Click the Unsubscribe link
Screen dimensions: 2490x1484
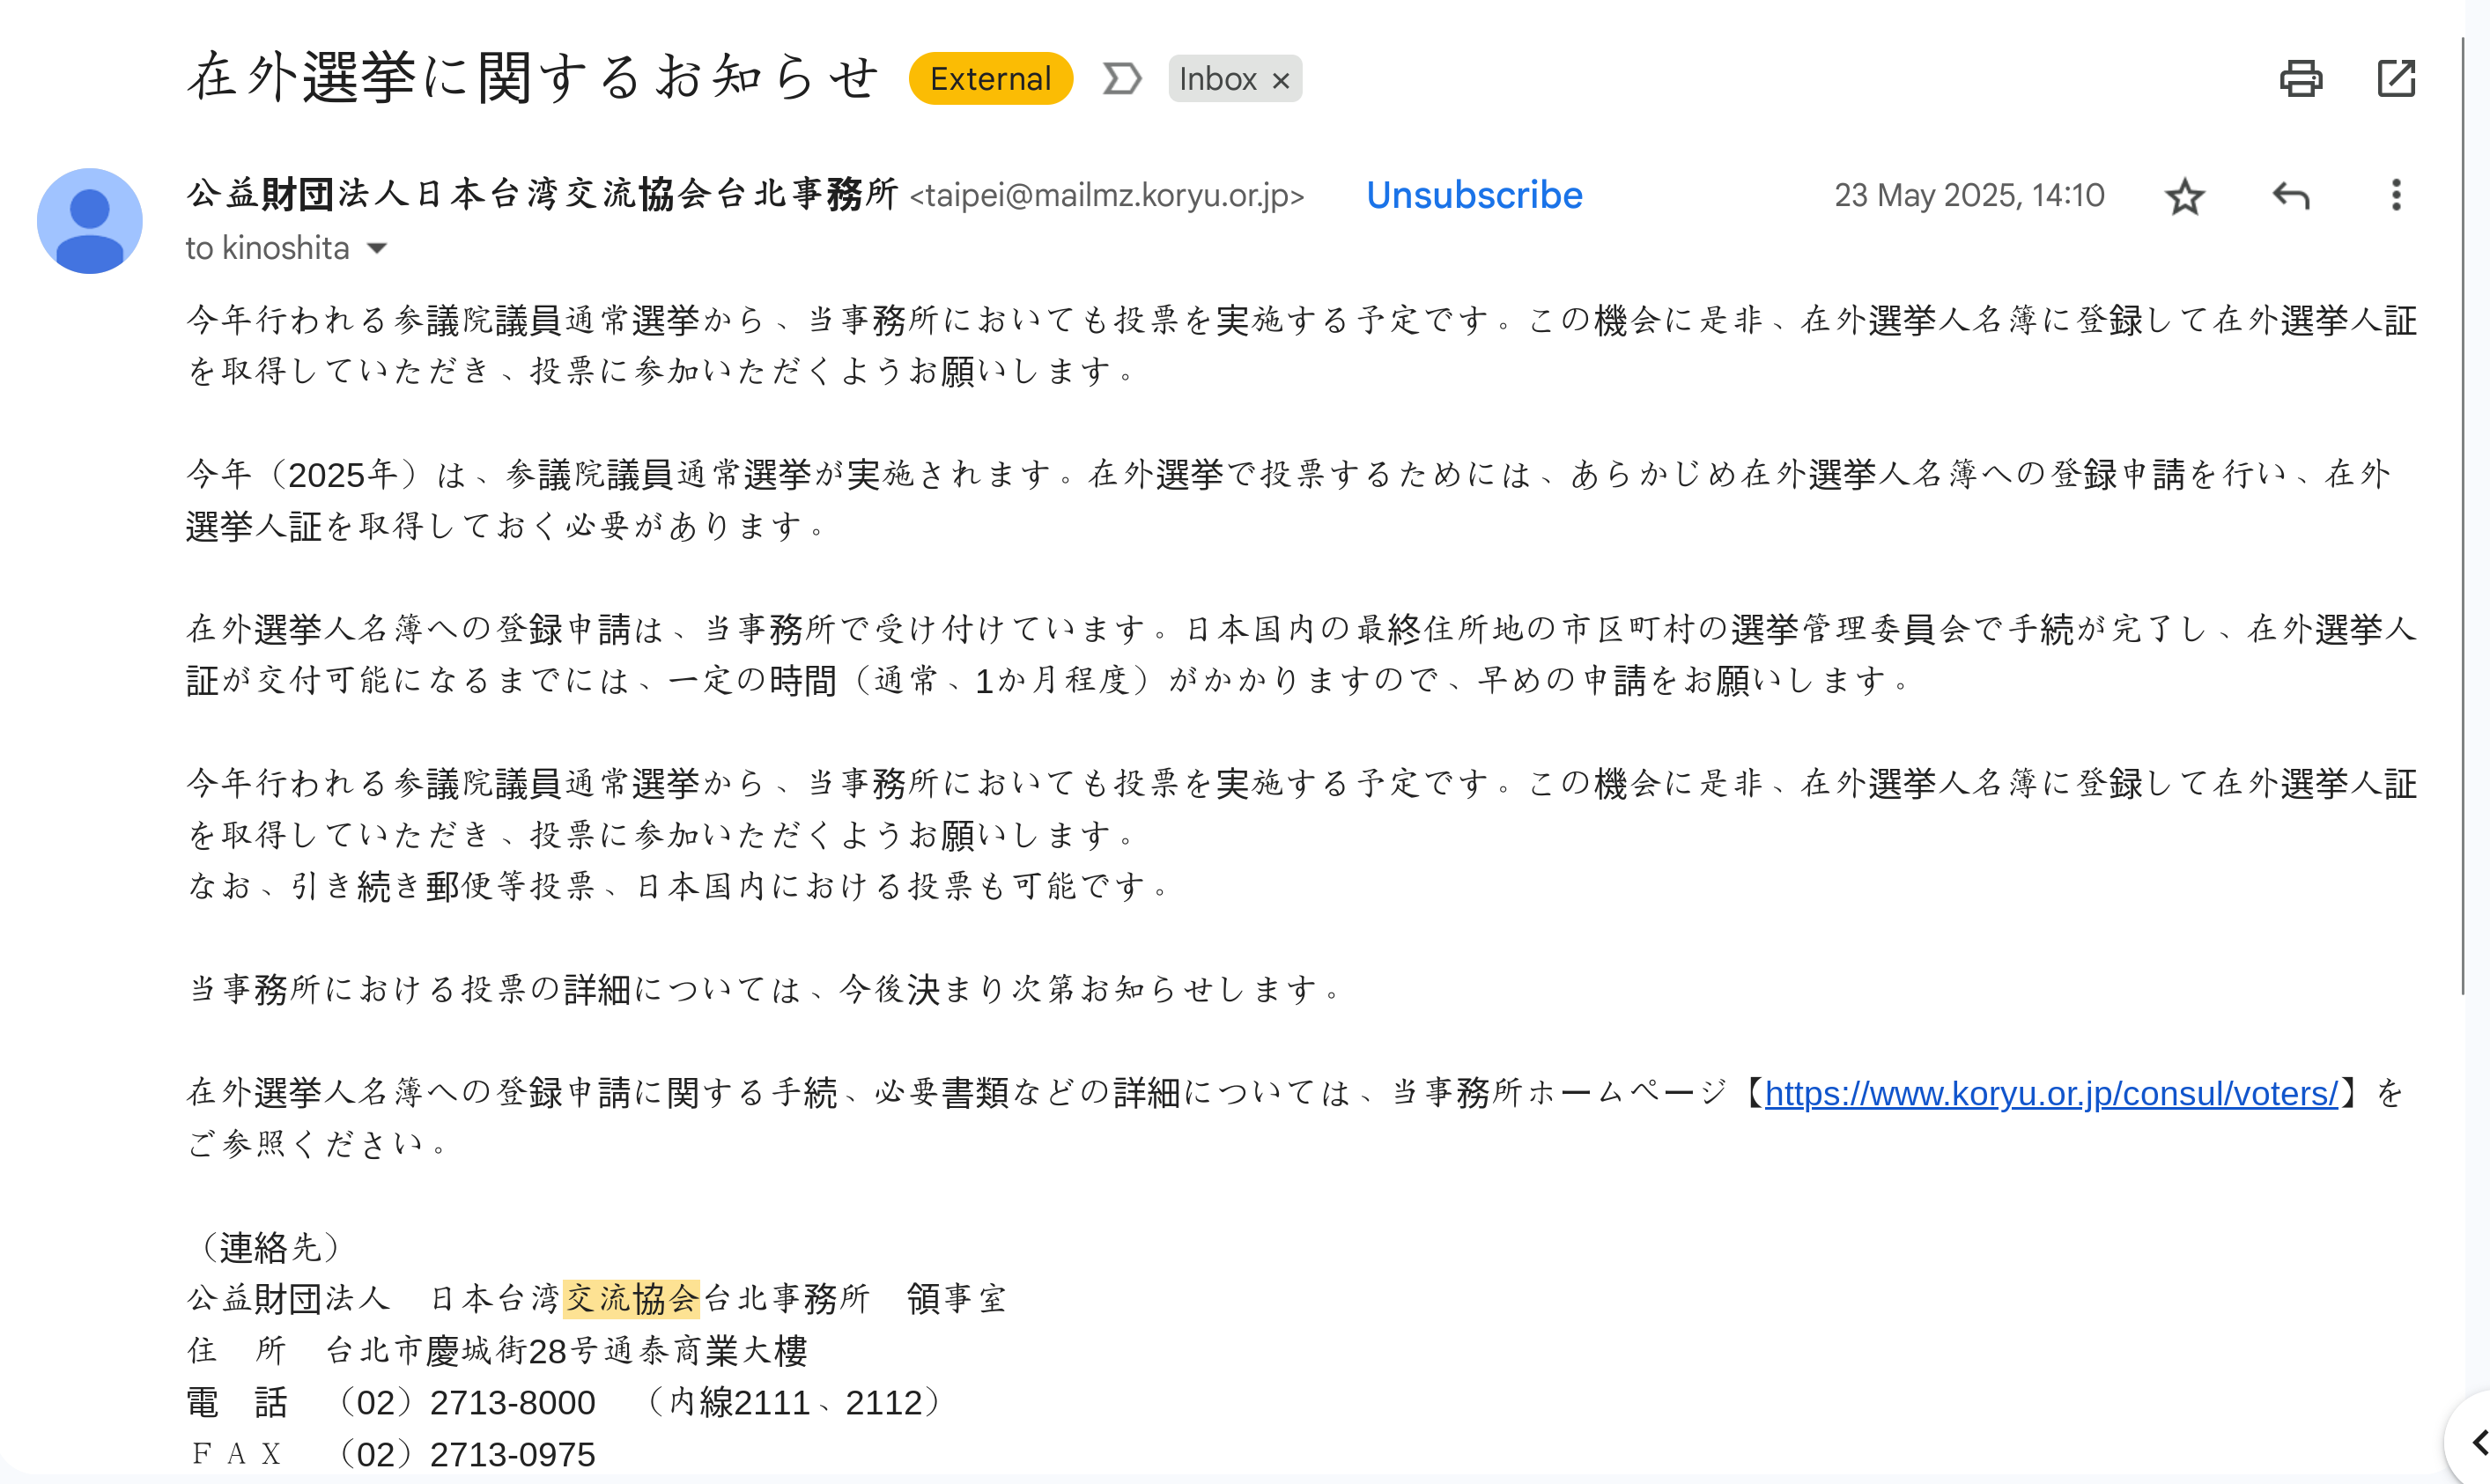pos(1474,196)
